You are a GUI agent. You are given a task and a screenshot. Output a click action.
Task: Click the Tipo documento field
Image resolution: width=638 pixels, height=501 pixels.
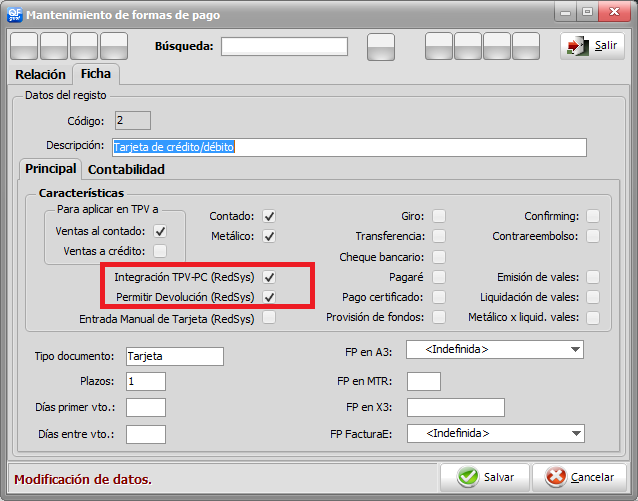tap(175, 357)
